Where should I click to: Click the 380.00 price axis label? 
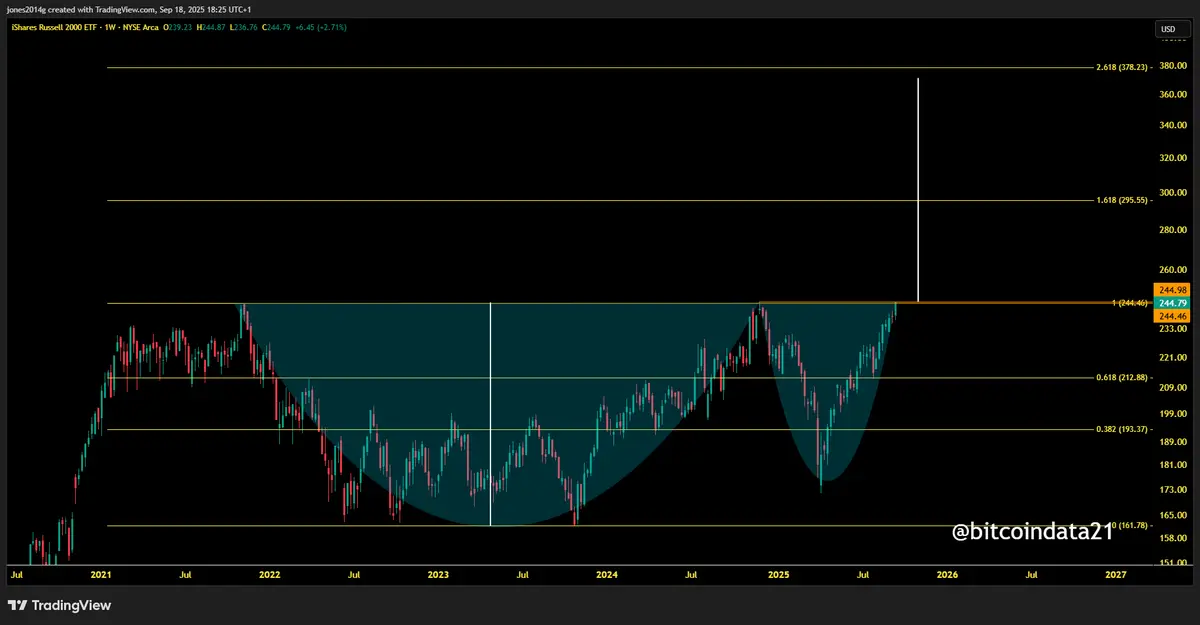(1173, 67)
